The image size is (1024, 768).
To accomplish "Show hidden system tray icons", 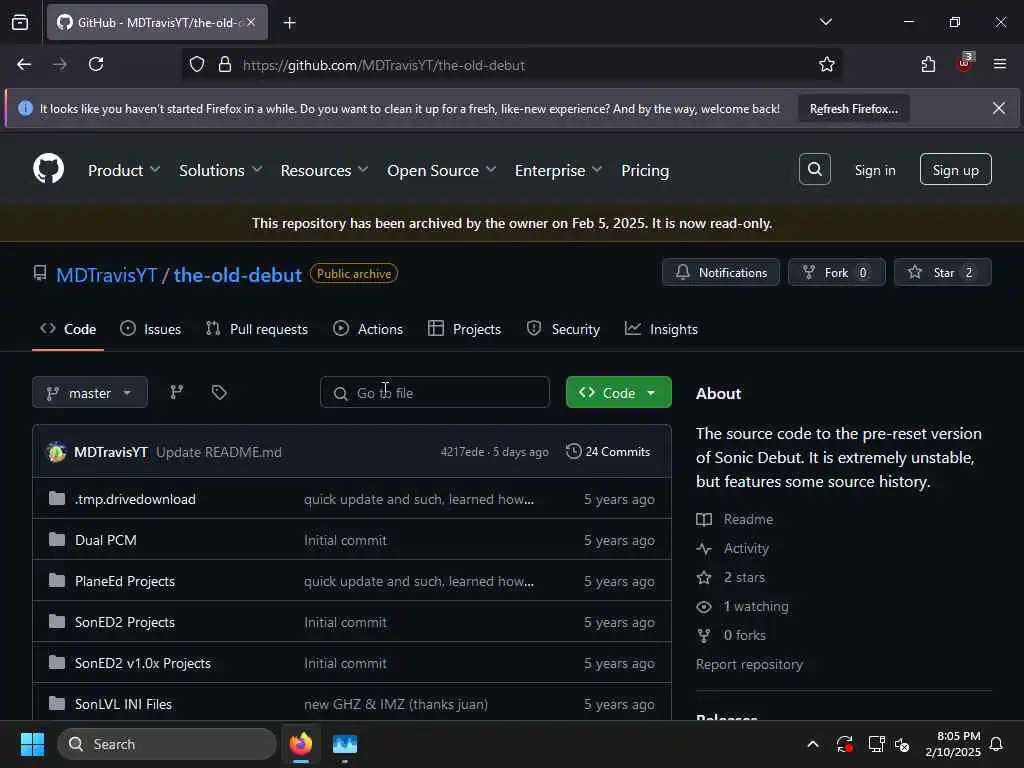I will (x=813, y=744).
